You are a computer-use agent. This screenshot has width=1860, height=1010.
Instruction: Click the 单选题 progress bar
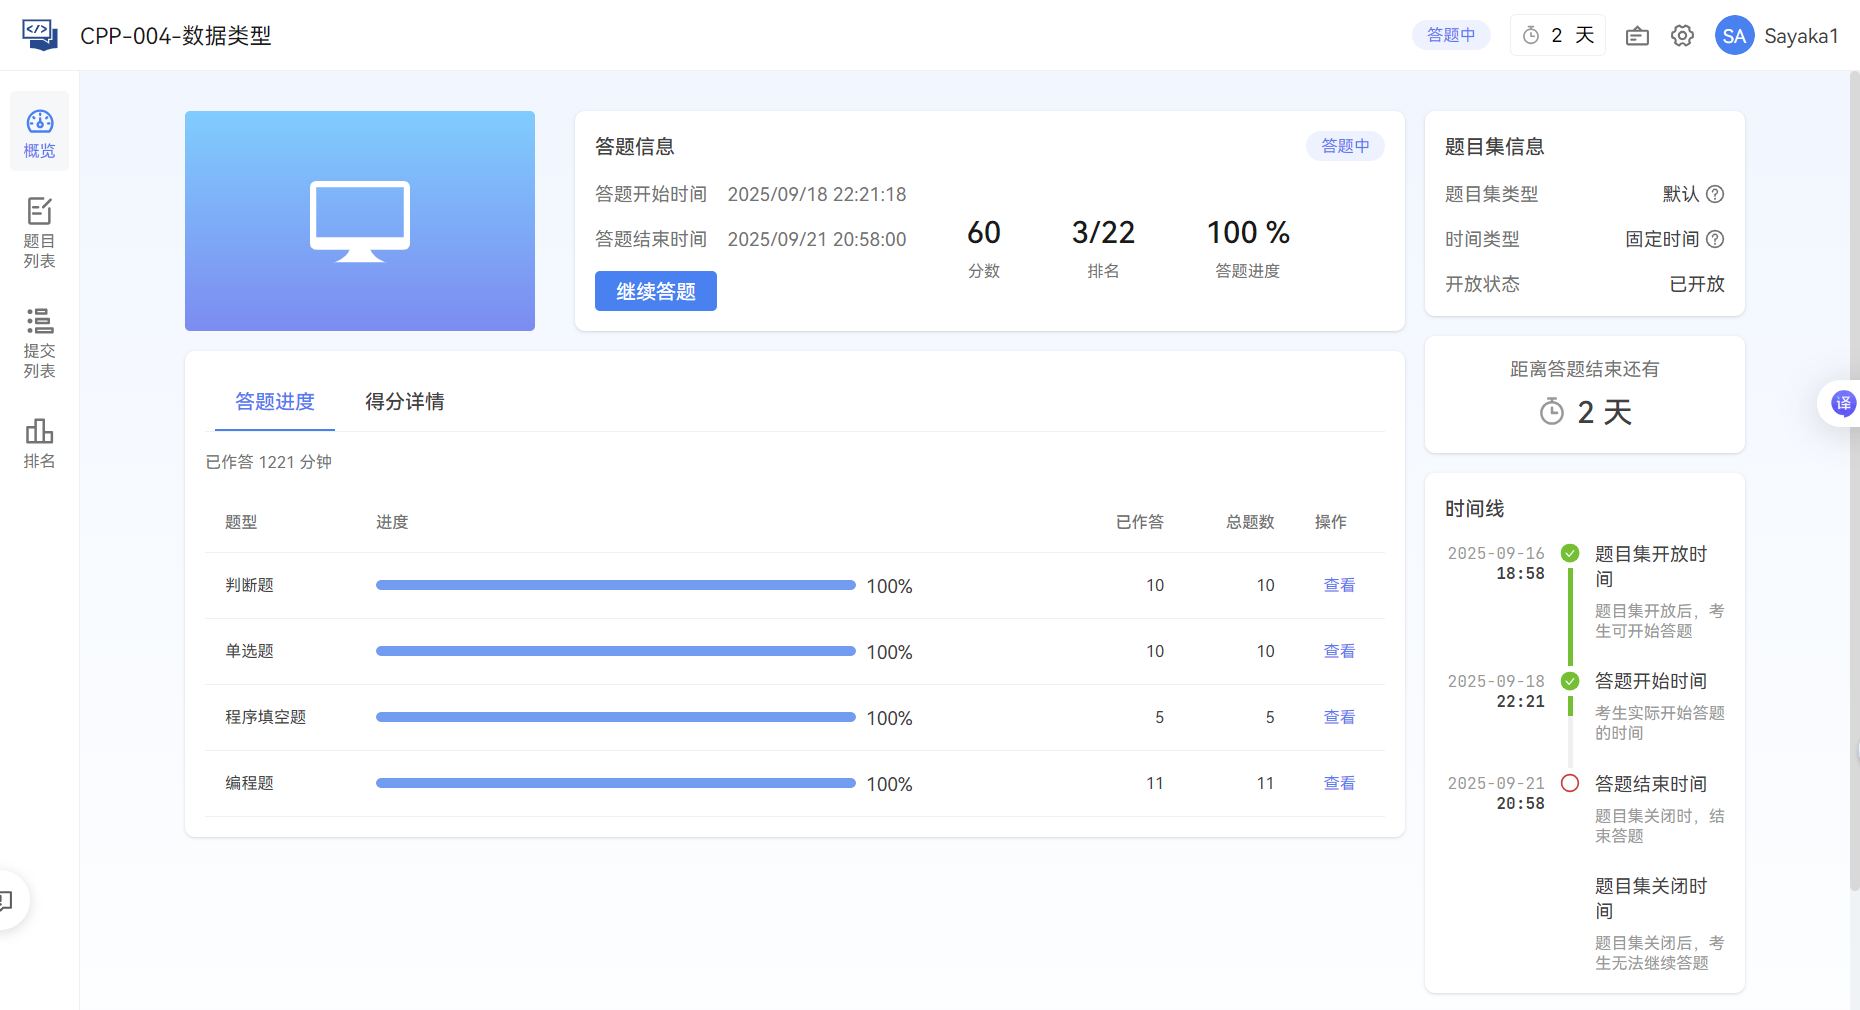616,651
